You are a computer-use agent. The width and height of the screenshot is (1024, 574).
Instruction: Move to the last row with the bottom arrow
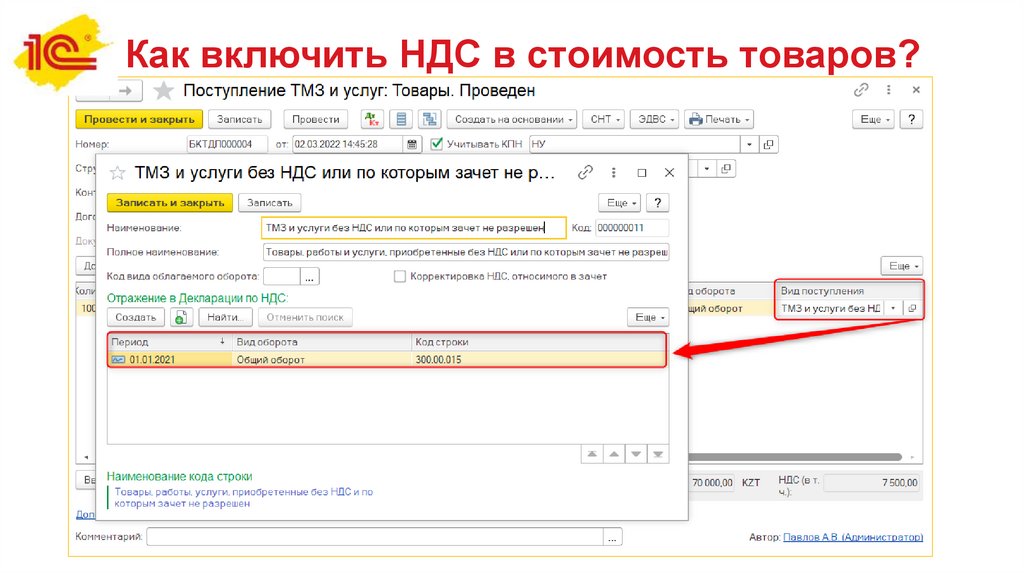[657, 454]
